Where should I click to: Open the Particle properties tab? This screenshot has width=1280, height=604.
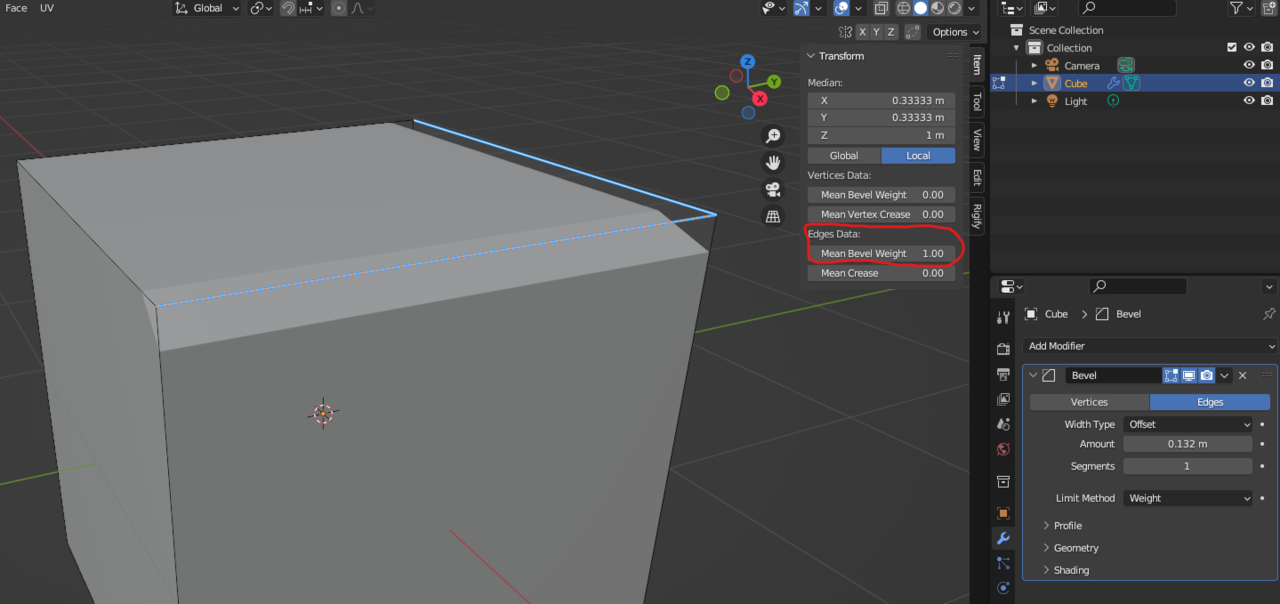tap(1002, 563)
